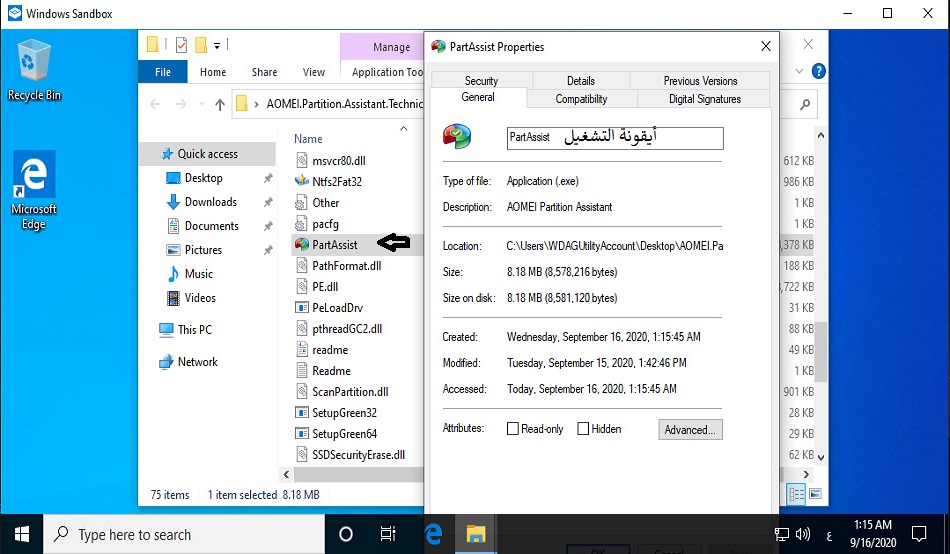Open the Quick Access Toolbar customize dropdown
This screenshot has width=950, height=554.
tap(217, 45)
